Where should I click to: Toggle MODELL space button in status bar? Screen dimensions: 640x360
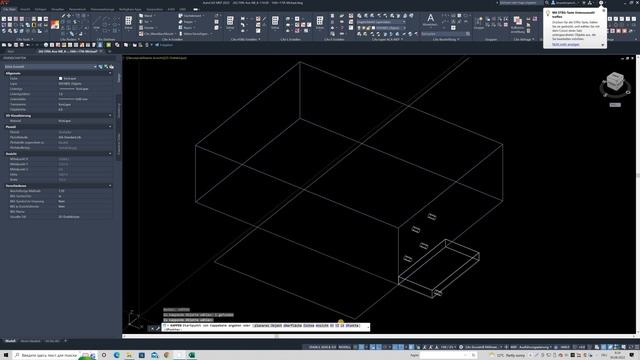[x=344, y=347]
